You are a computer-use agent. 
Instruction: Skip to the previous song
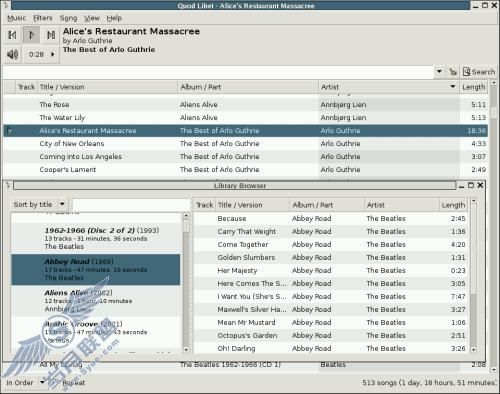pos(12,35)
